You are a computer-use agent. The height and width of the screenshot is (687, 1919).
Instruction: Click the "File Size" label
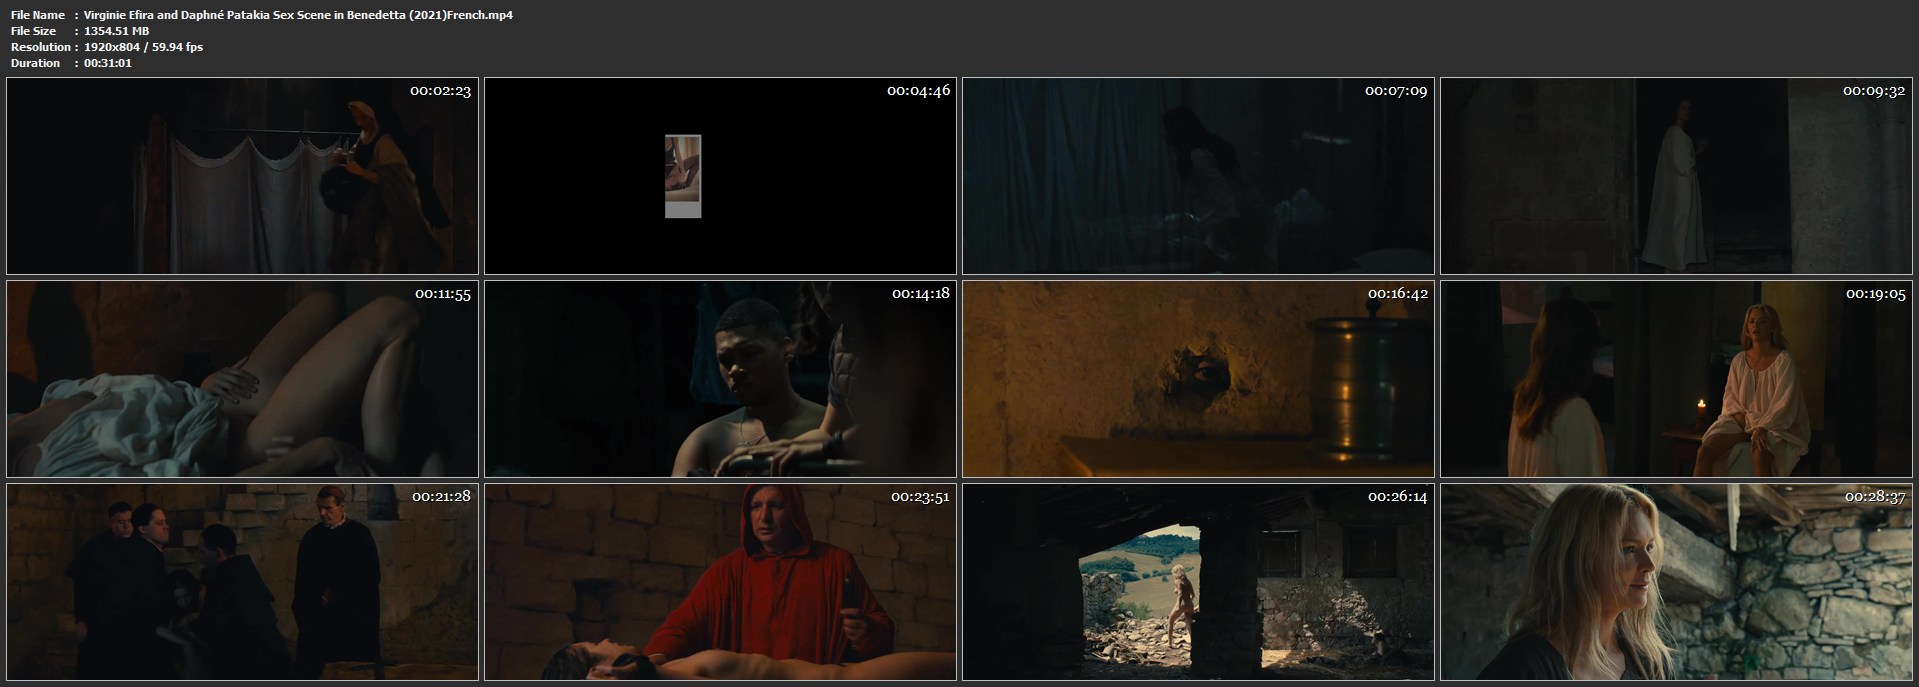(33, 31)
